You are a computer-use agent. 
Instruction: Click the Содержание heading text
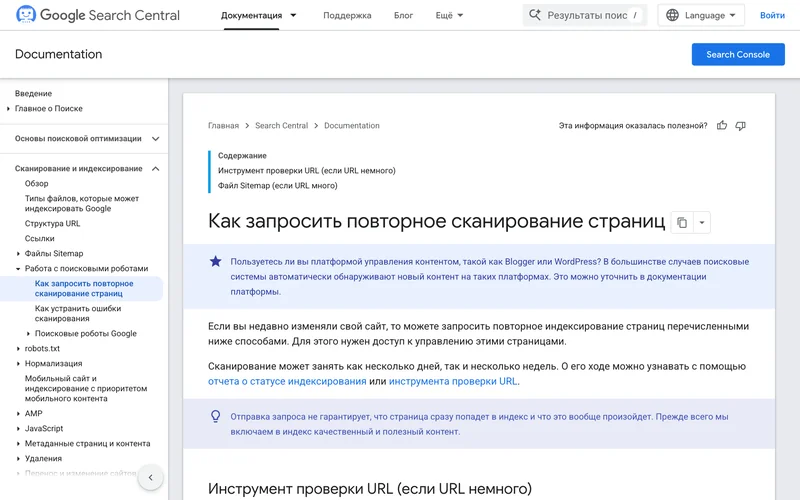pos(242,156)
